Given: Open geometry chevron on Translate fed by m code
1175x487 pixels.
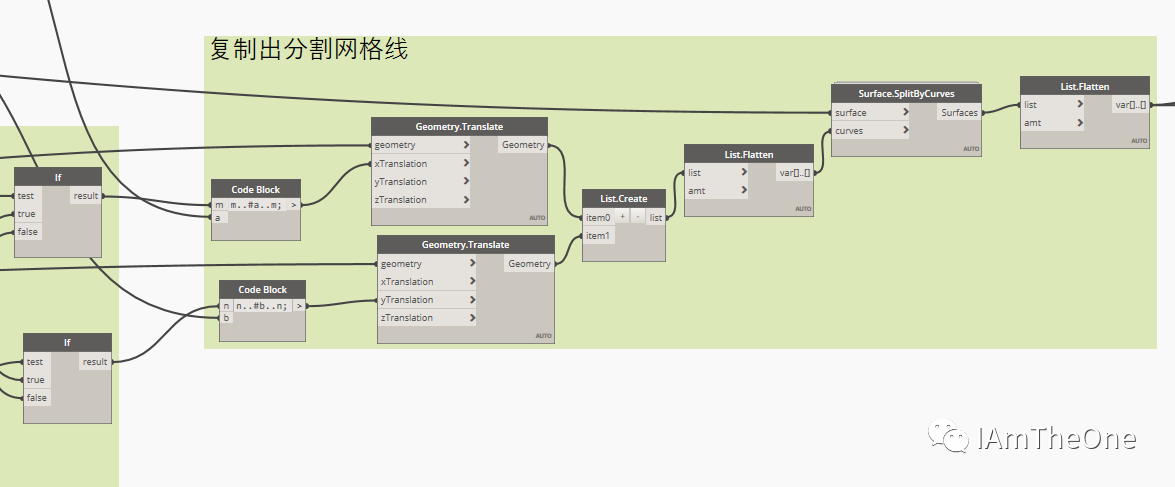Looking at the screenshot, I should click(x=466, y=145).
